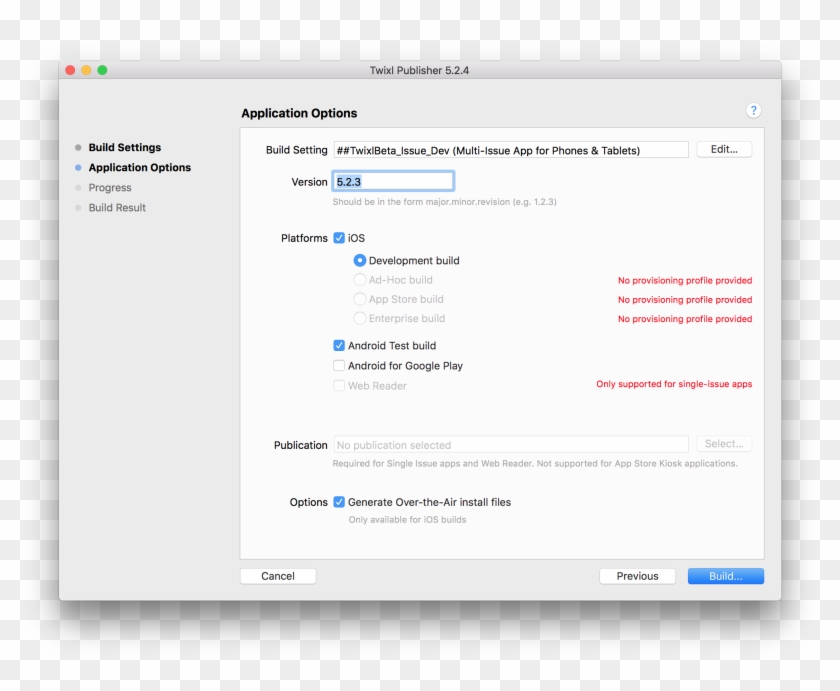Open the Build Settings step
The image size is (840, 691).
(x=124, y=147)
